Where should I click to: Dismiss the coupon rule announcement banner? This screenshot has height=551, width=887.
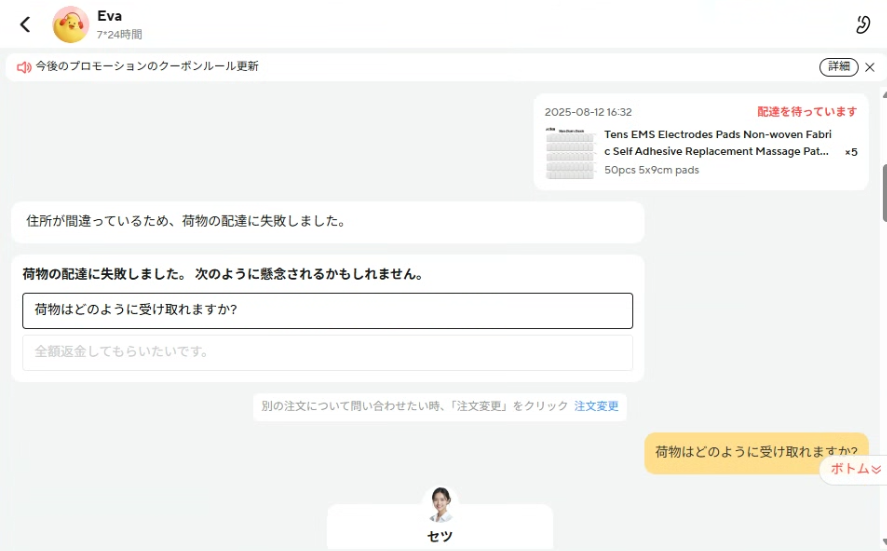click(870, 67)
